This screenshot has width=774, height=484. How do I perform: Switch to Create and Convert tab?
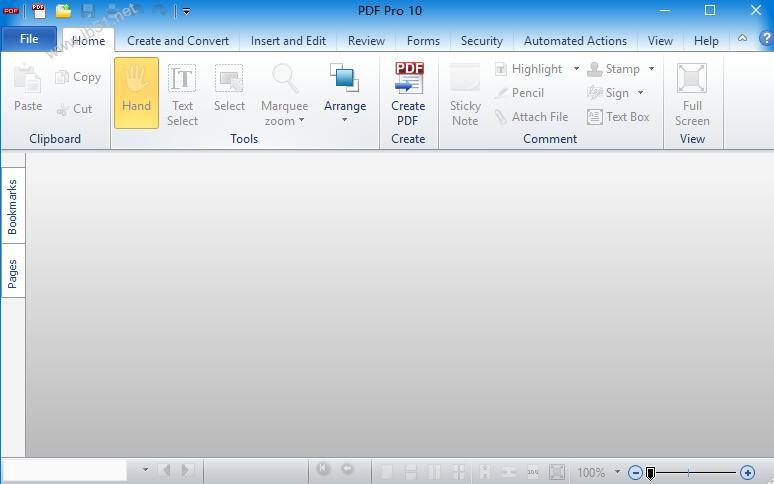pyautogui.click(x=178, y=41)
